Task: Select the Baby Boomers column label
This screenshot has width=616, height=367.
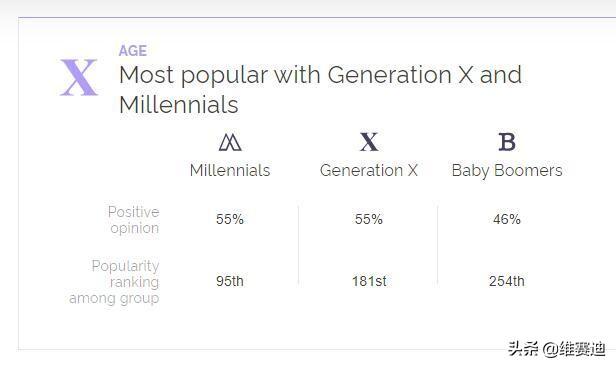Action: (507, 171)
